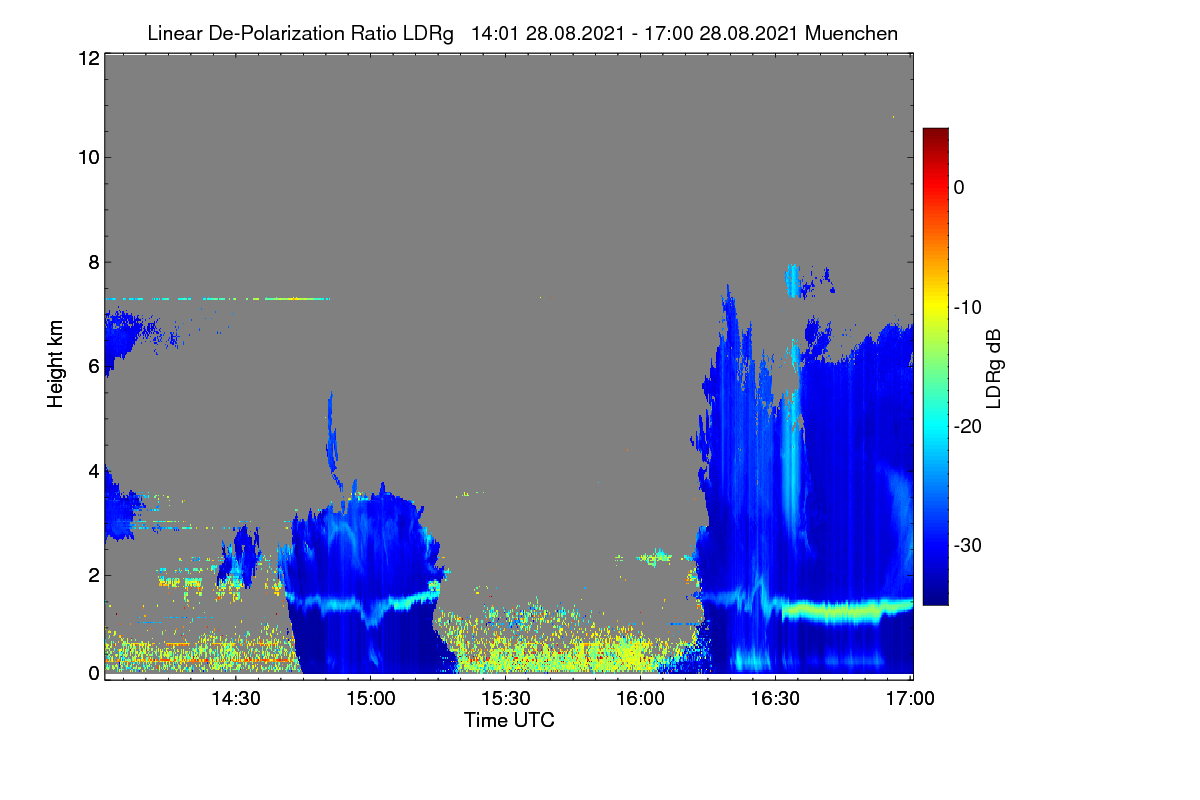This screenshot has width=1200, height=800.
Task: Click the y-axis tick label "8"
Action: [92, 262]
